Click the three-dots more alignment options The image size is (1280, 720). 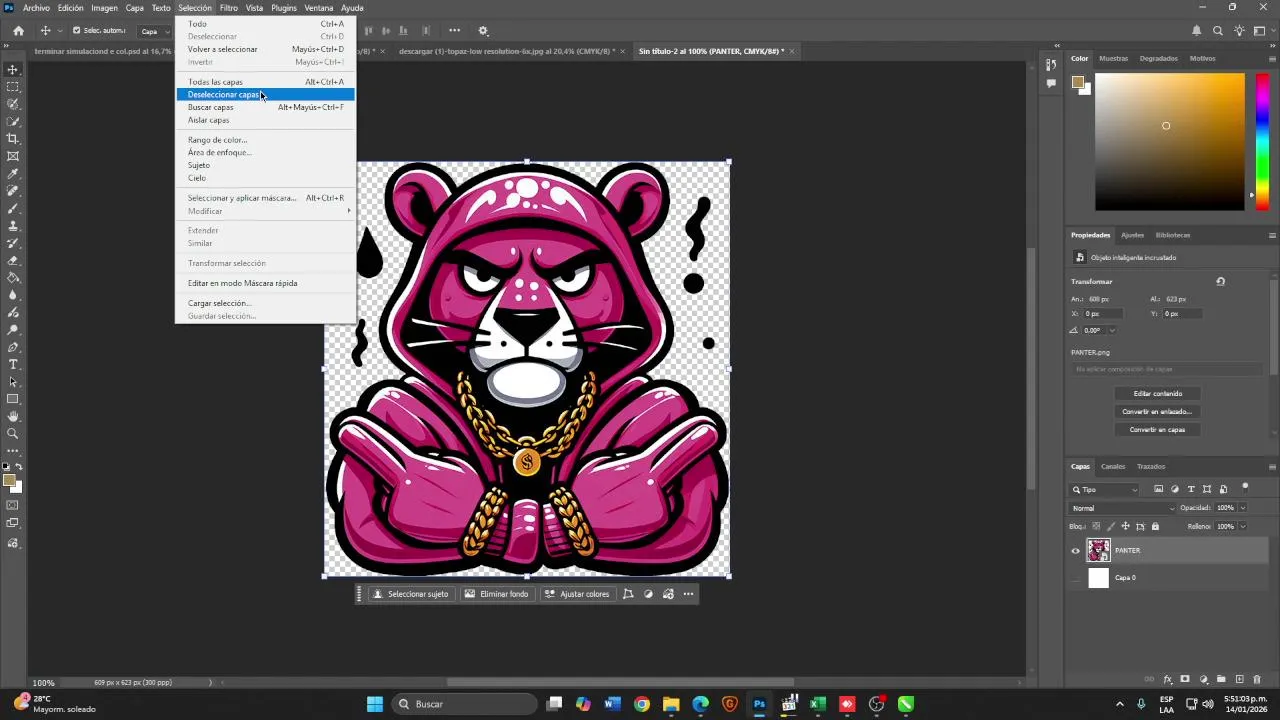pos(454,31)
